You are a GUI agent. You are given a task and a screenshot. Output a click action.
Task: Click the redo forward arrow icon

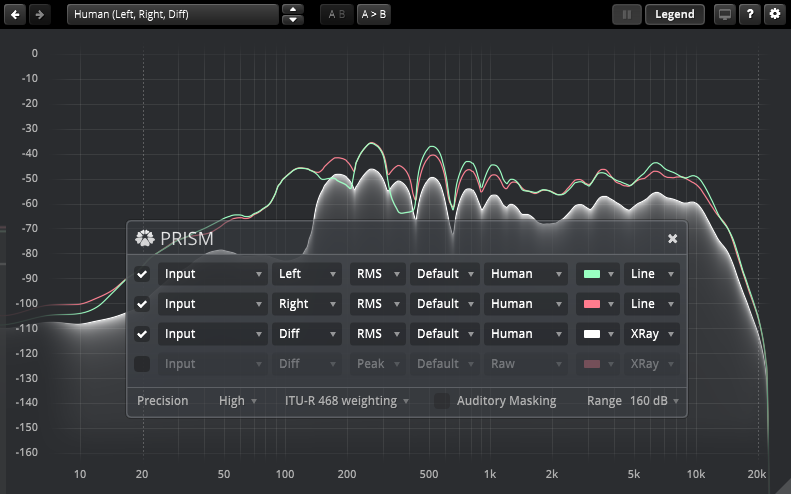click(38, 14)
